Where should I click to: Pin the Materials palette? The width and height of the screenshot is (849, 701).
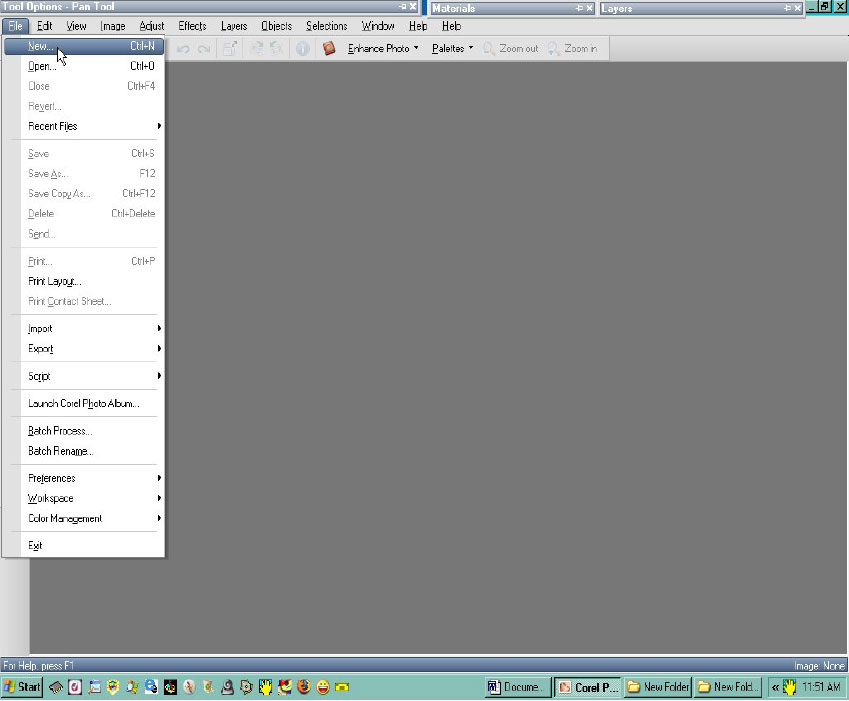579,8
